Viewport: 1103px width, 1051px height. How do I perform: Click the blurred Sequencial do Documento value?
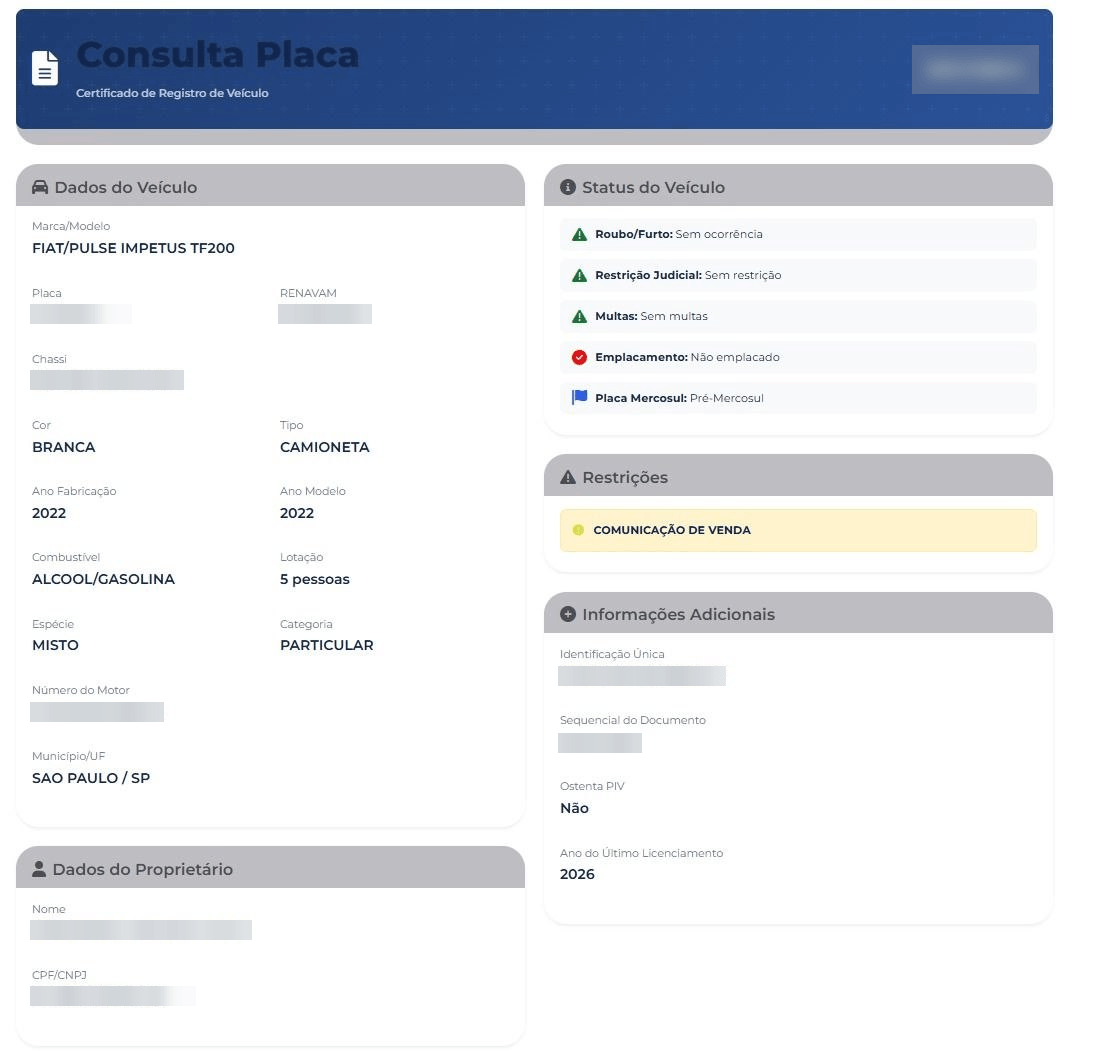[600, 743]
